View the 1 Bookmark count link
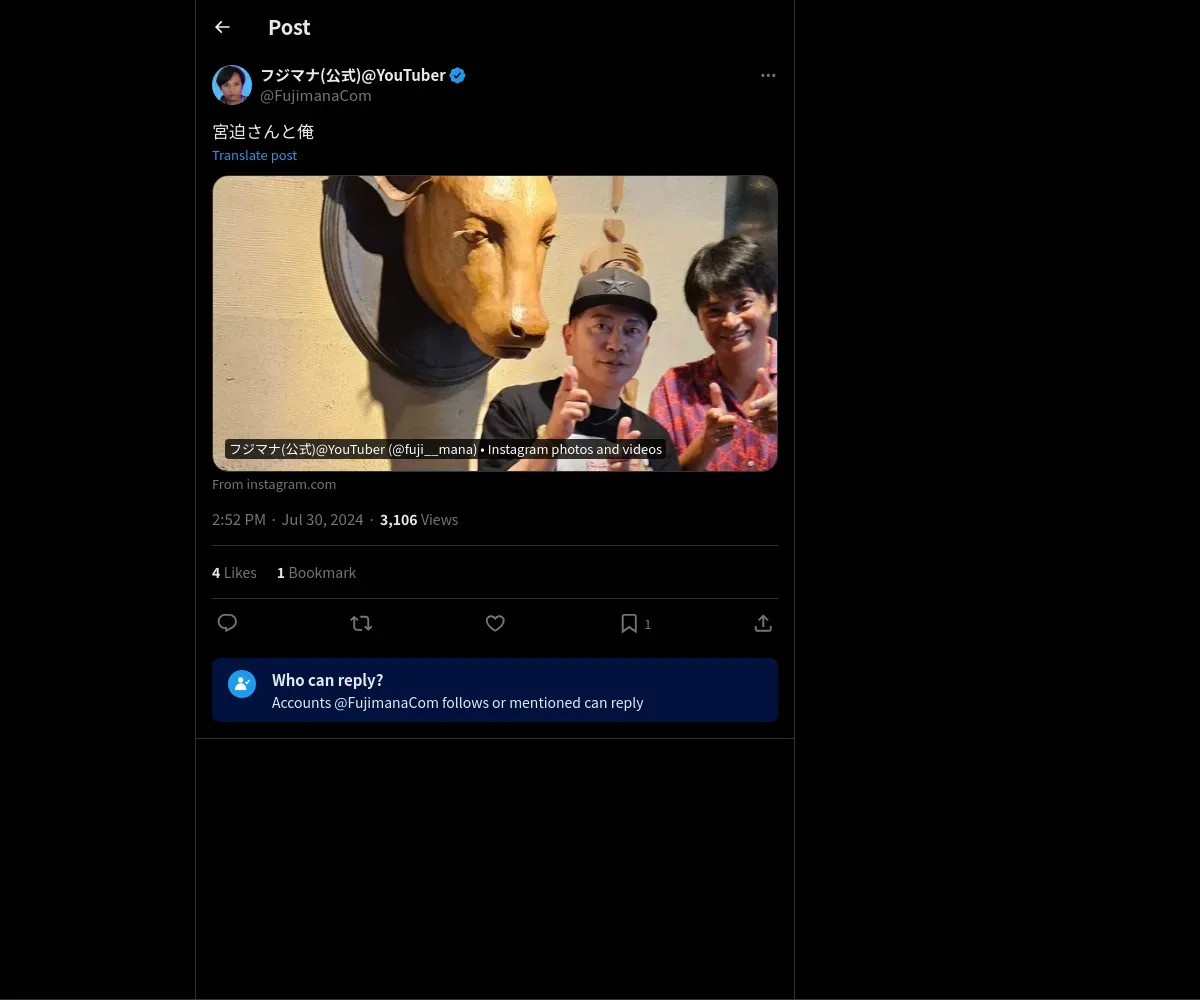 click(316, 572)
